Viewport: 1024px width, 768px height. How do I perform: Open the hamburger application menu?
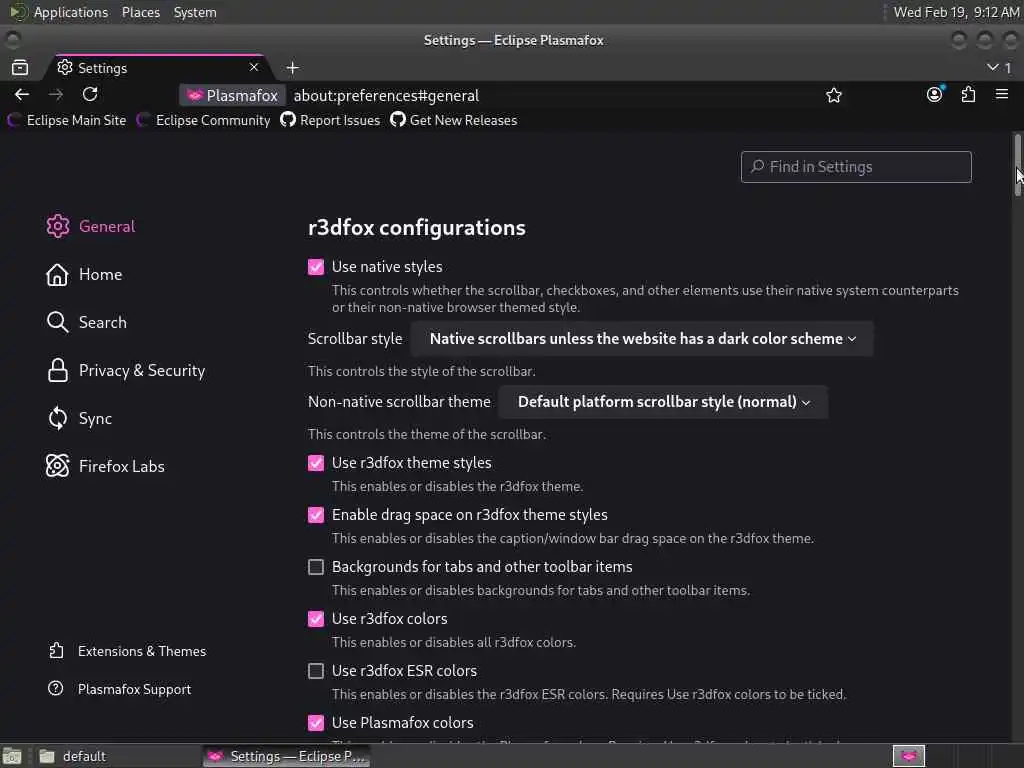coord(1001,94)
